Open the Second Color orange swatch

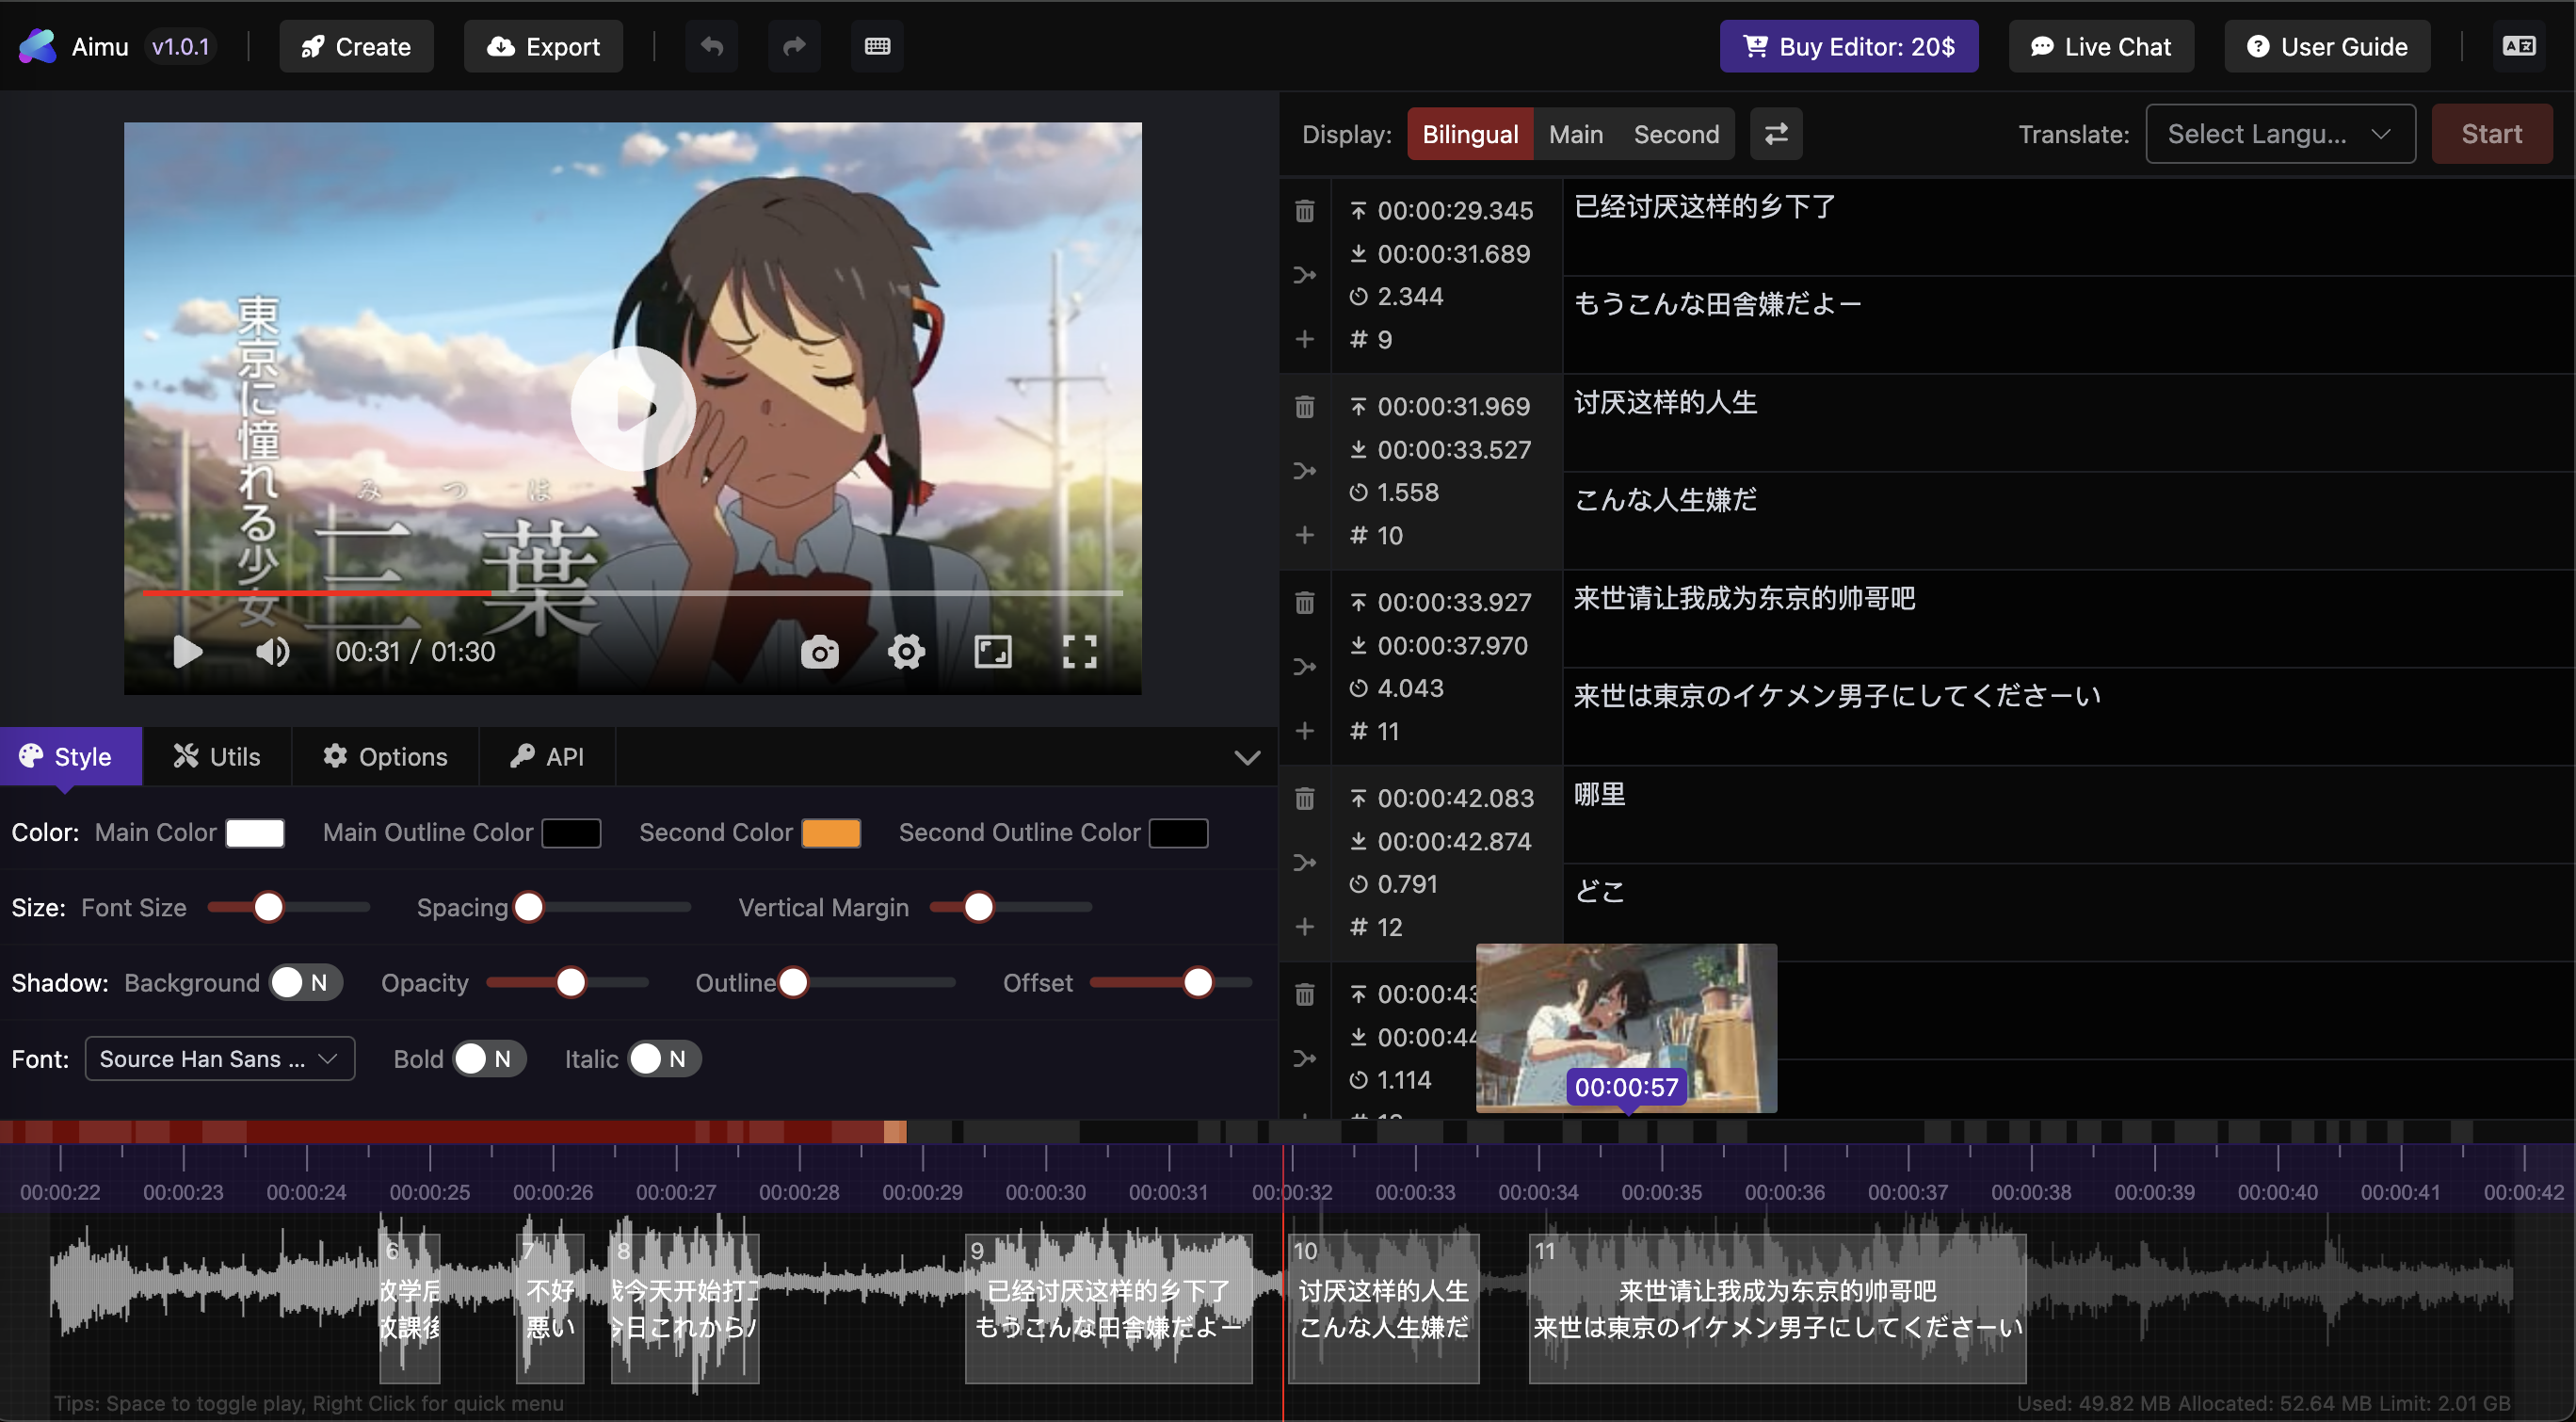pos(831,833)
